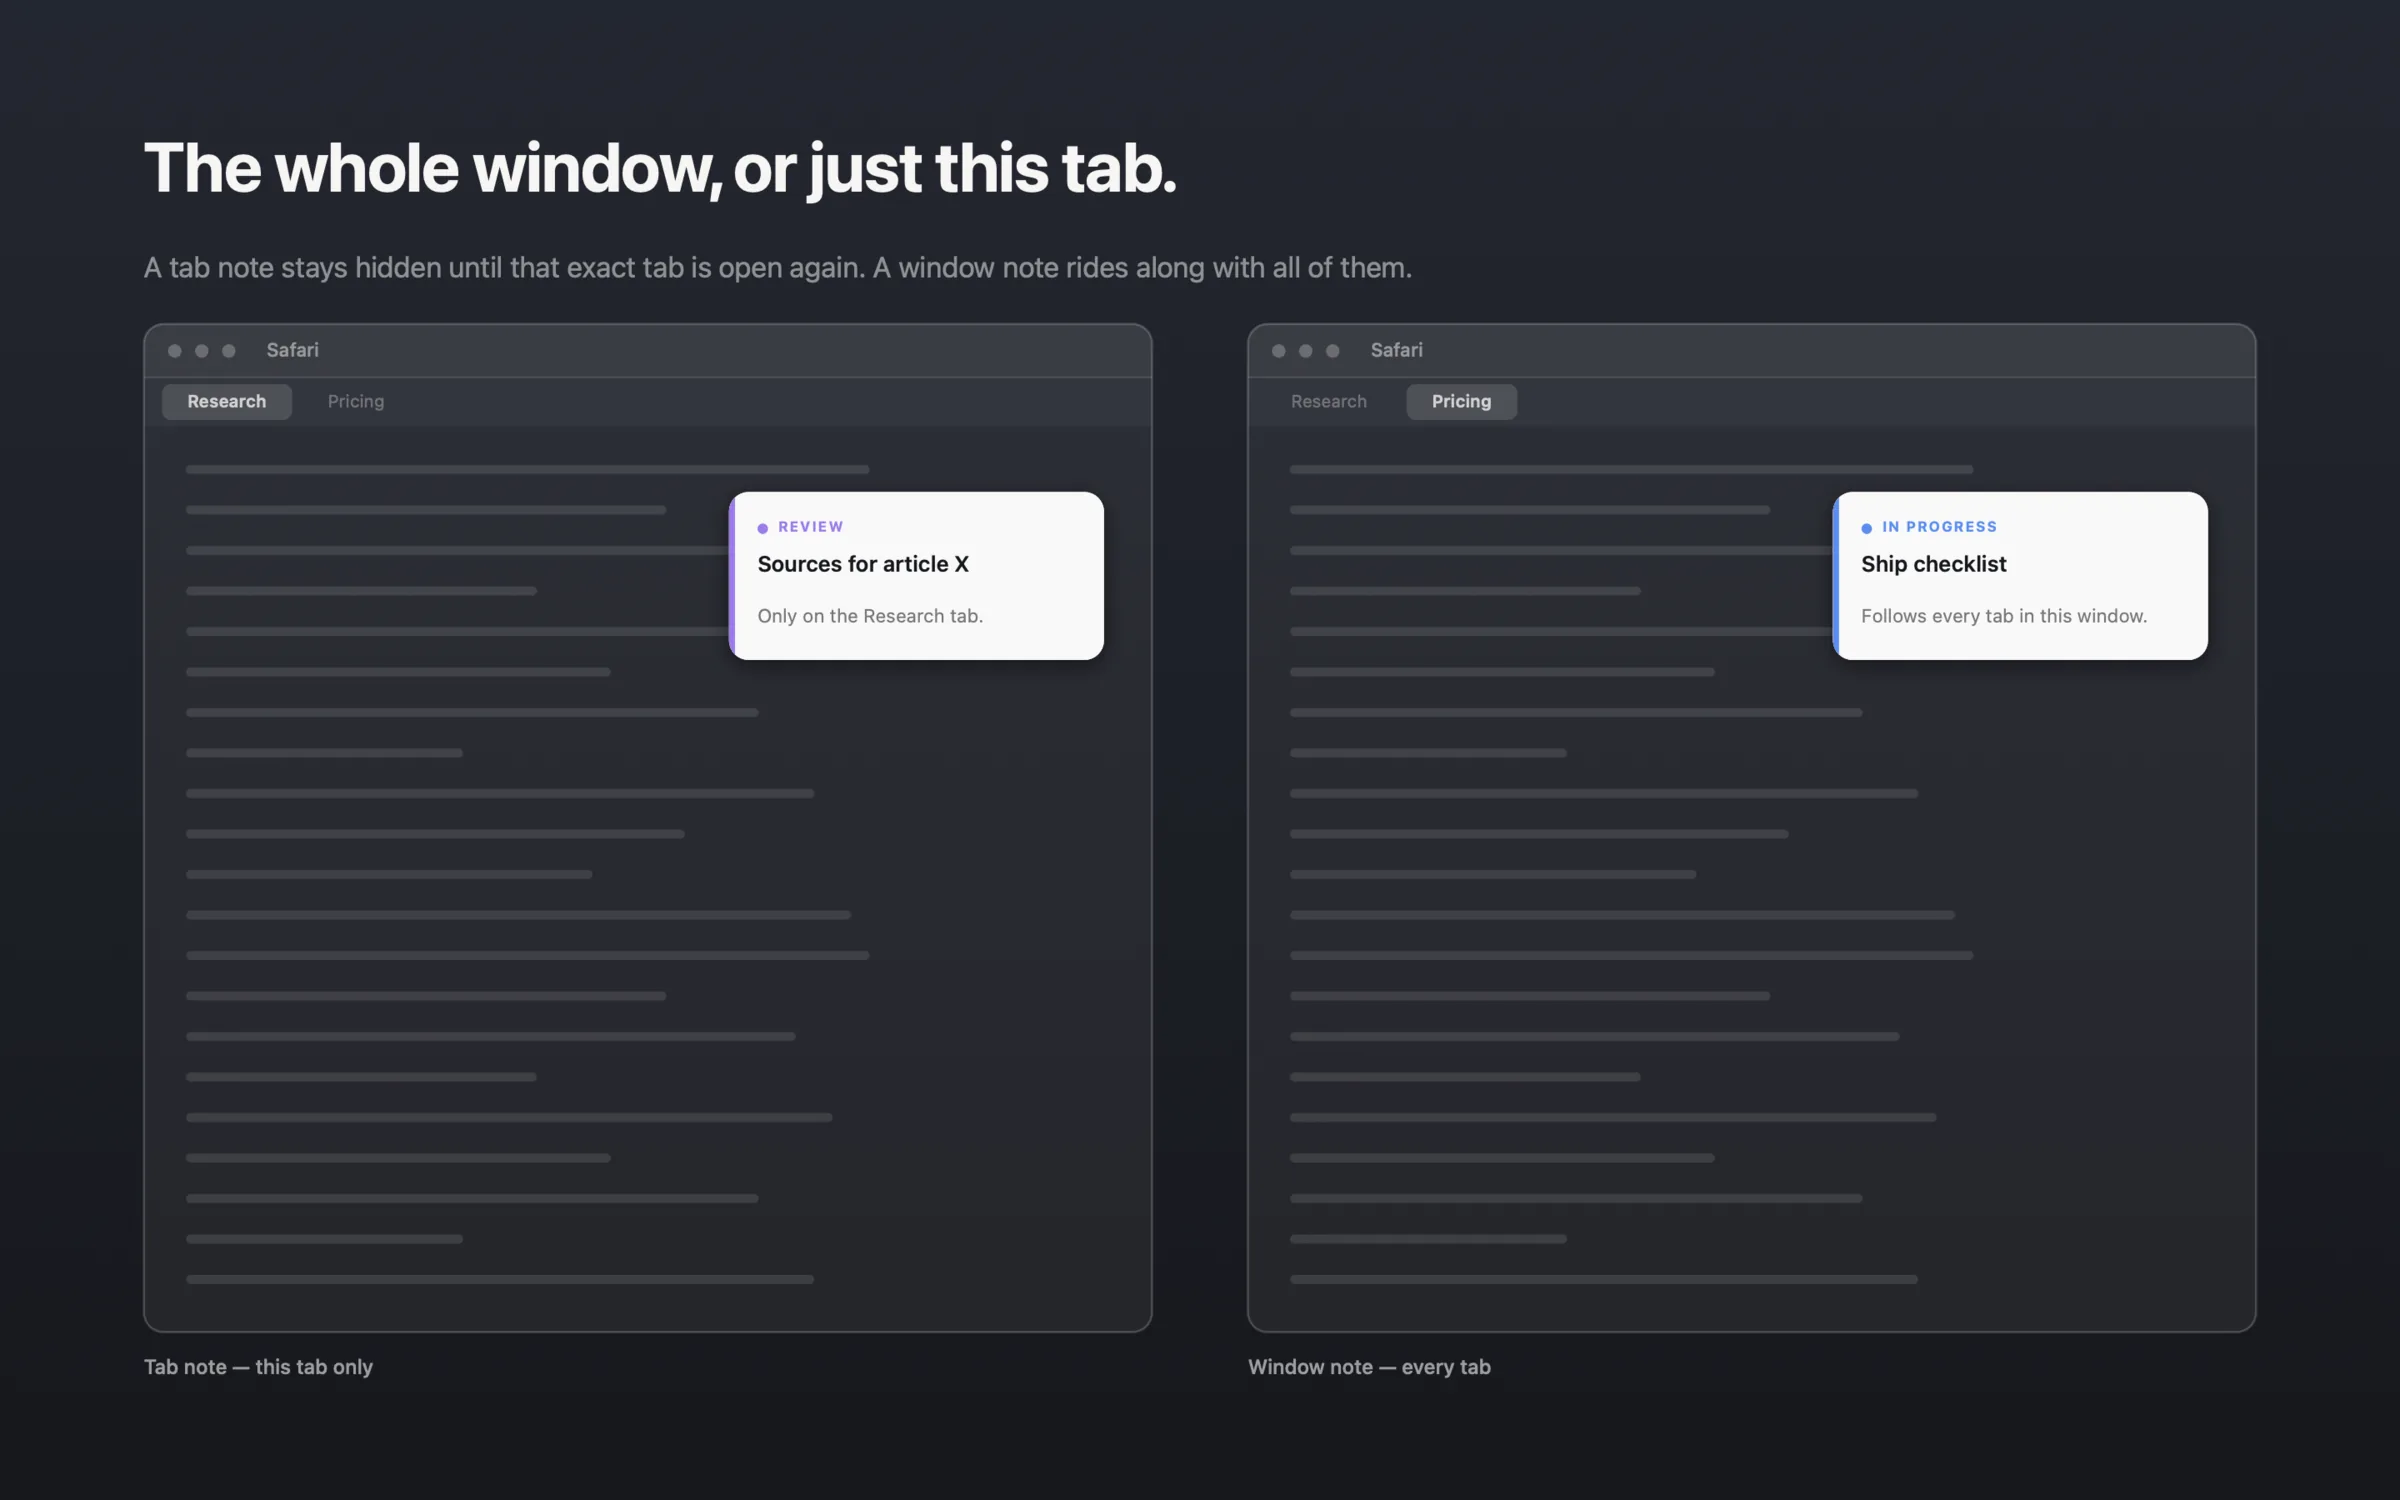Click the blue IN PROGRESS status dot
Image resolution: width=2400 pixels, height=1500 pixels.
tap(1867, 528)
